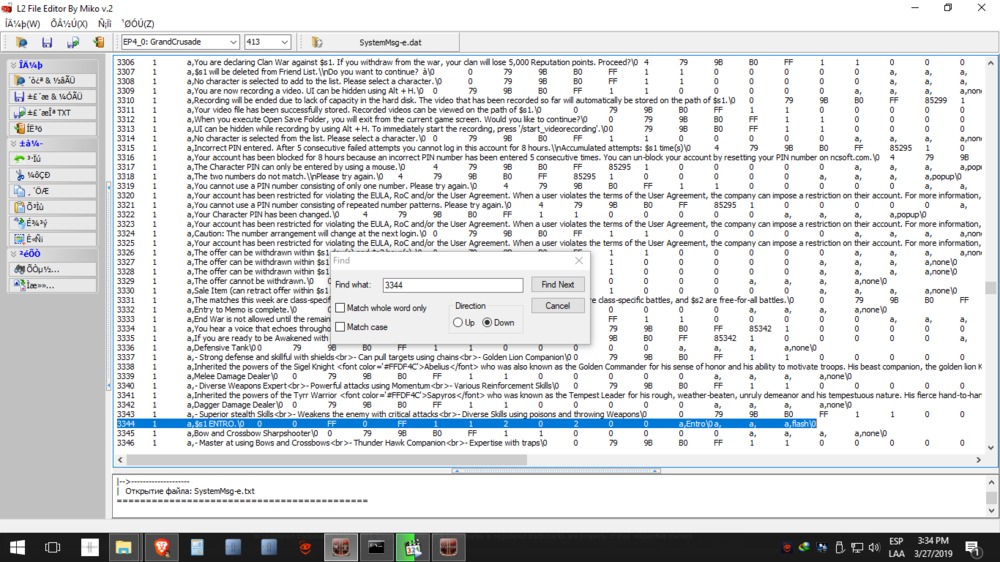The image size is (1000, 562).
Task: Click the Find what text field
Action: (x=452, y=285)
